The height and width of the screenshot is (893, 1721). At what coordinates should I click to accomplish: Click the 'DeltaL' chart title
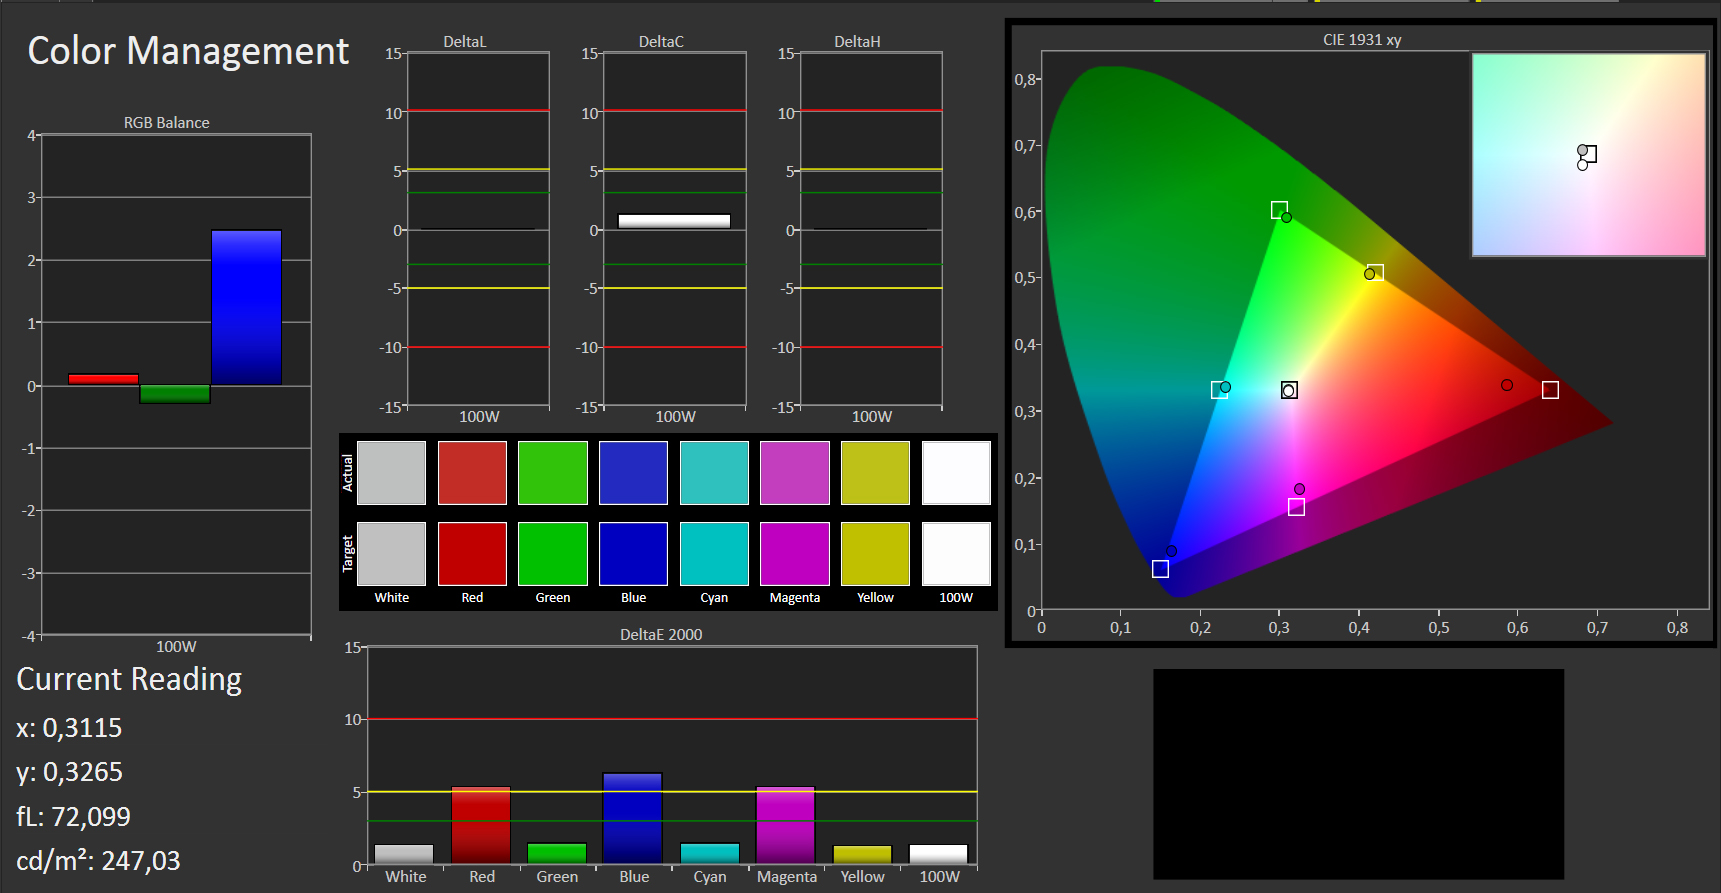pos(464,41)
